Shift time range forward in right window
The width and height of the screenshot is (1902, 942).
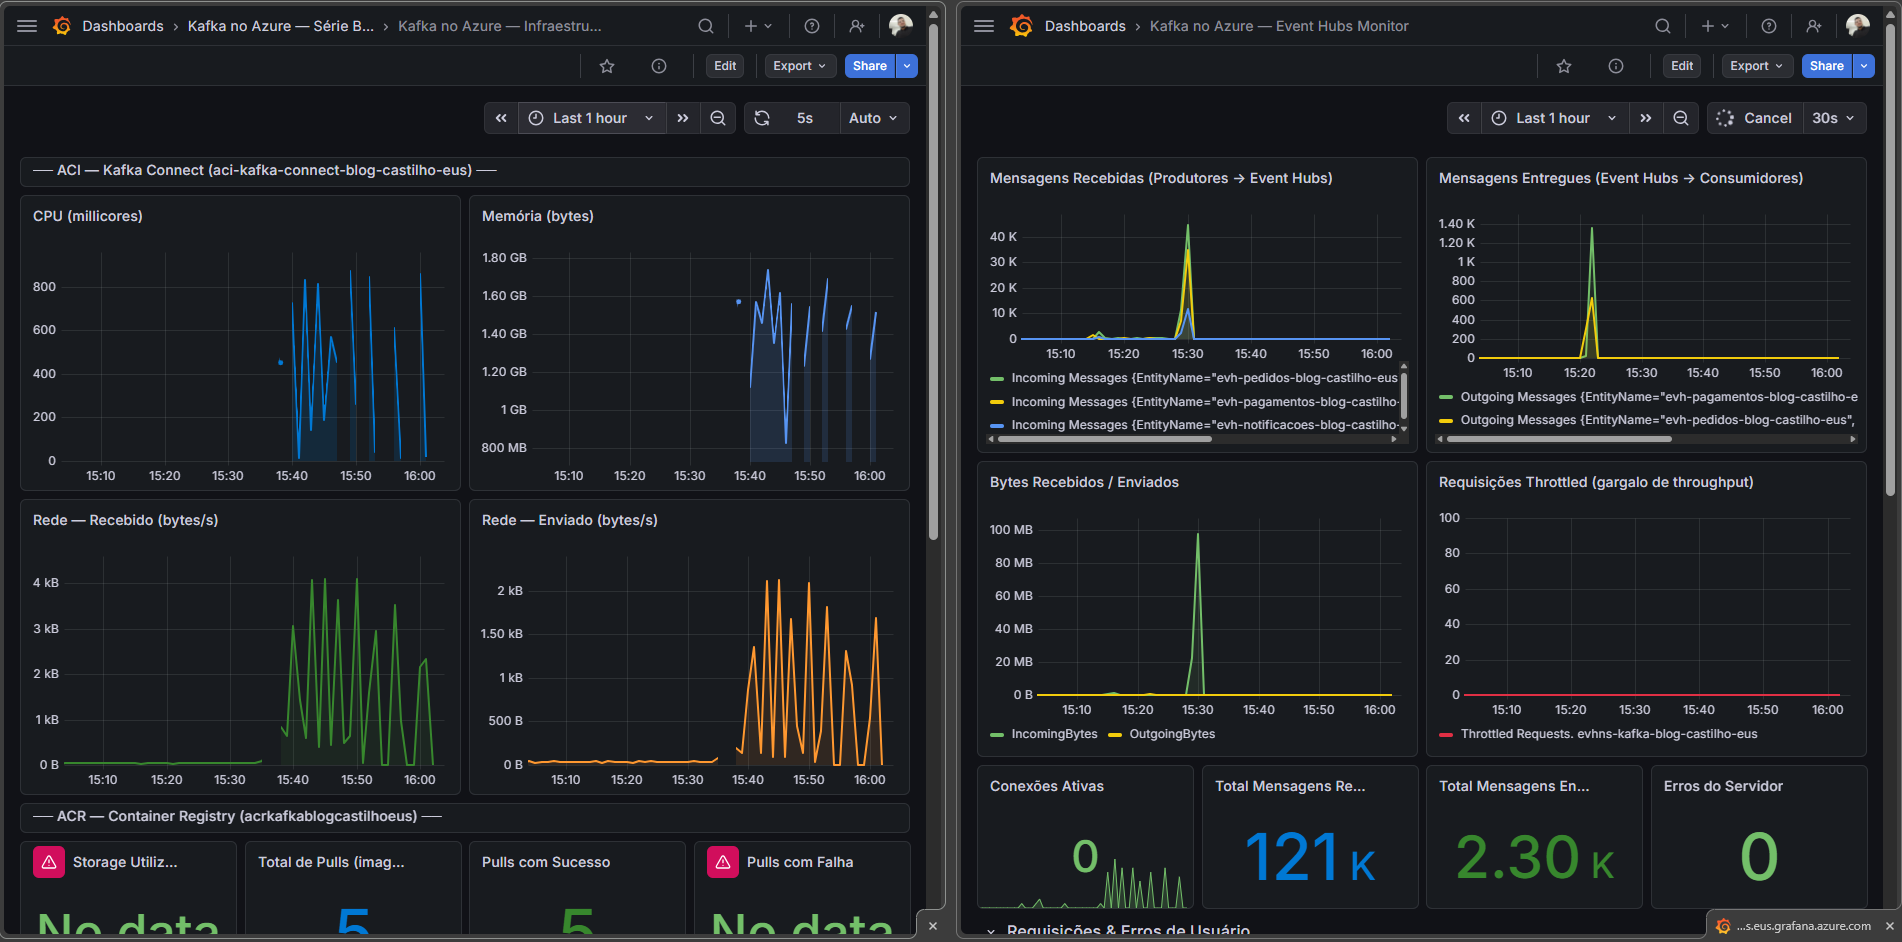coord(1646,118)
